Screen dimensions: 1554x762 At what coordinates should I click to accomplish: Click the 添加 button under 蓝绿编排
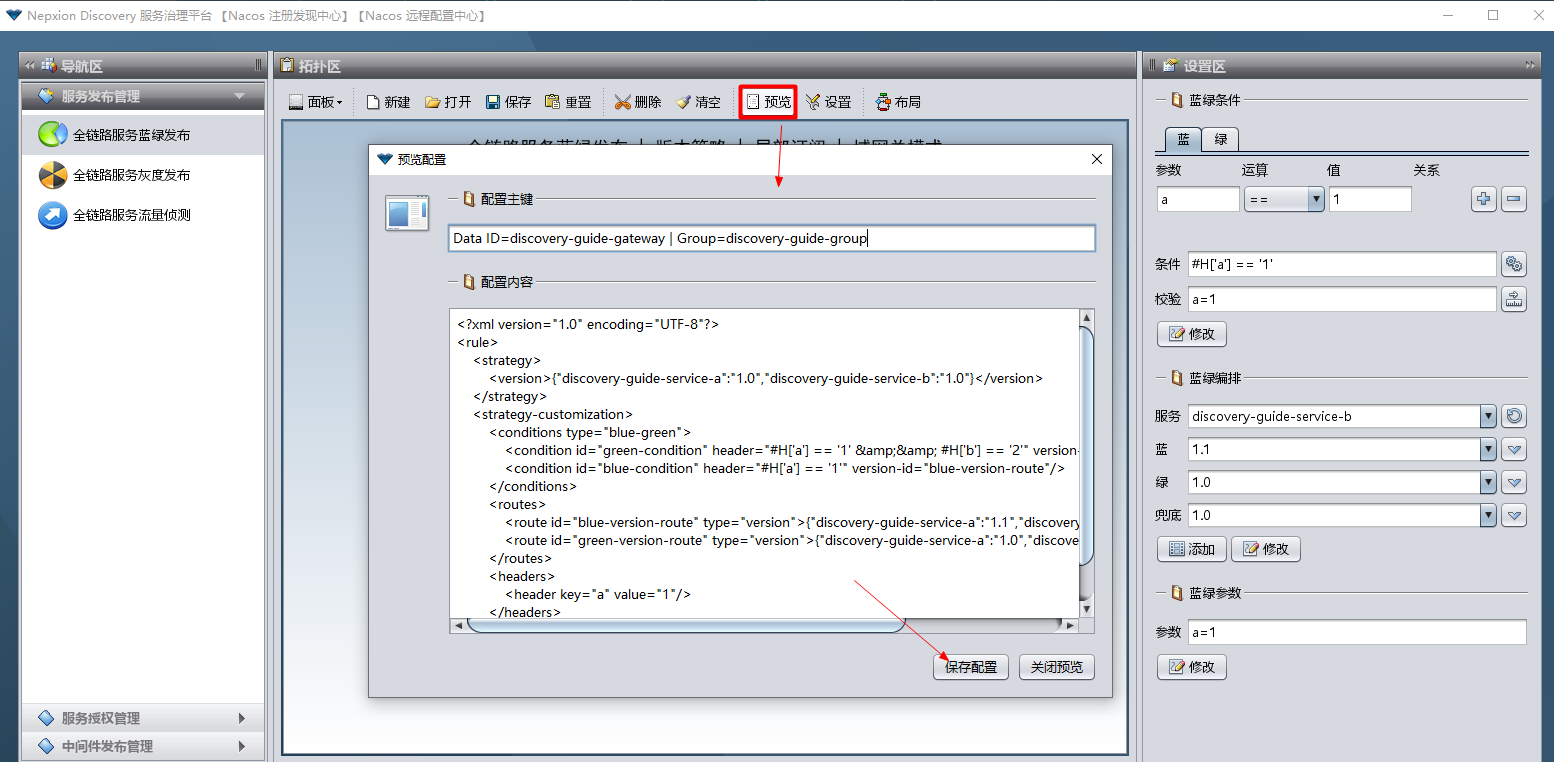[1192, 549]
